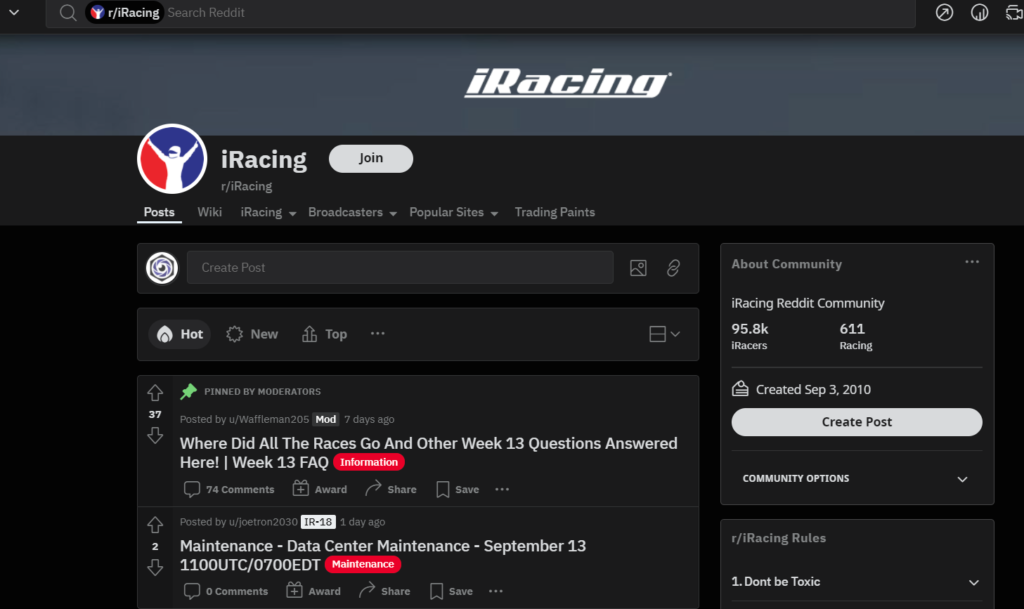Click the iRacing banner logo
Screen dimensions: 1024x609
(568, 83)
